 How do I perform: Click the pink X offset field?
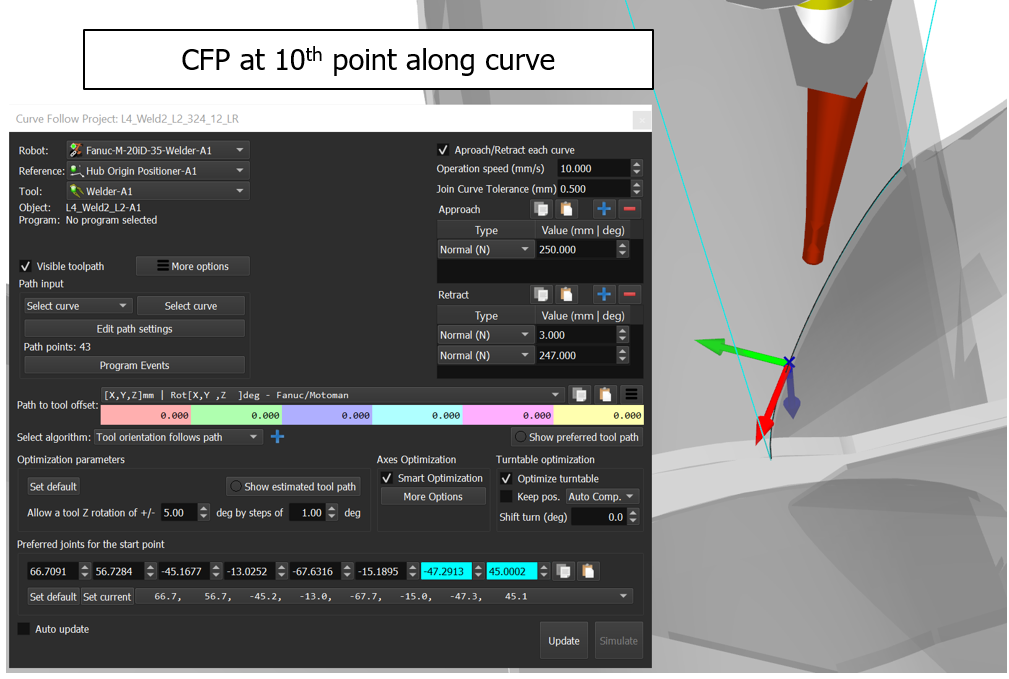146,415
